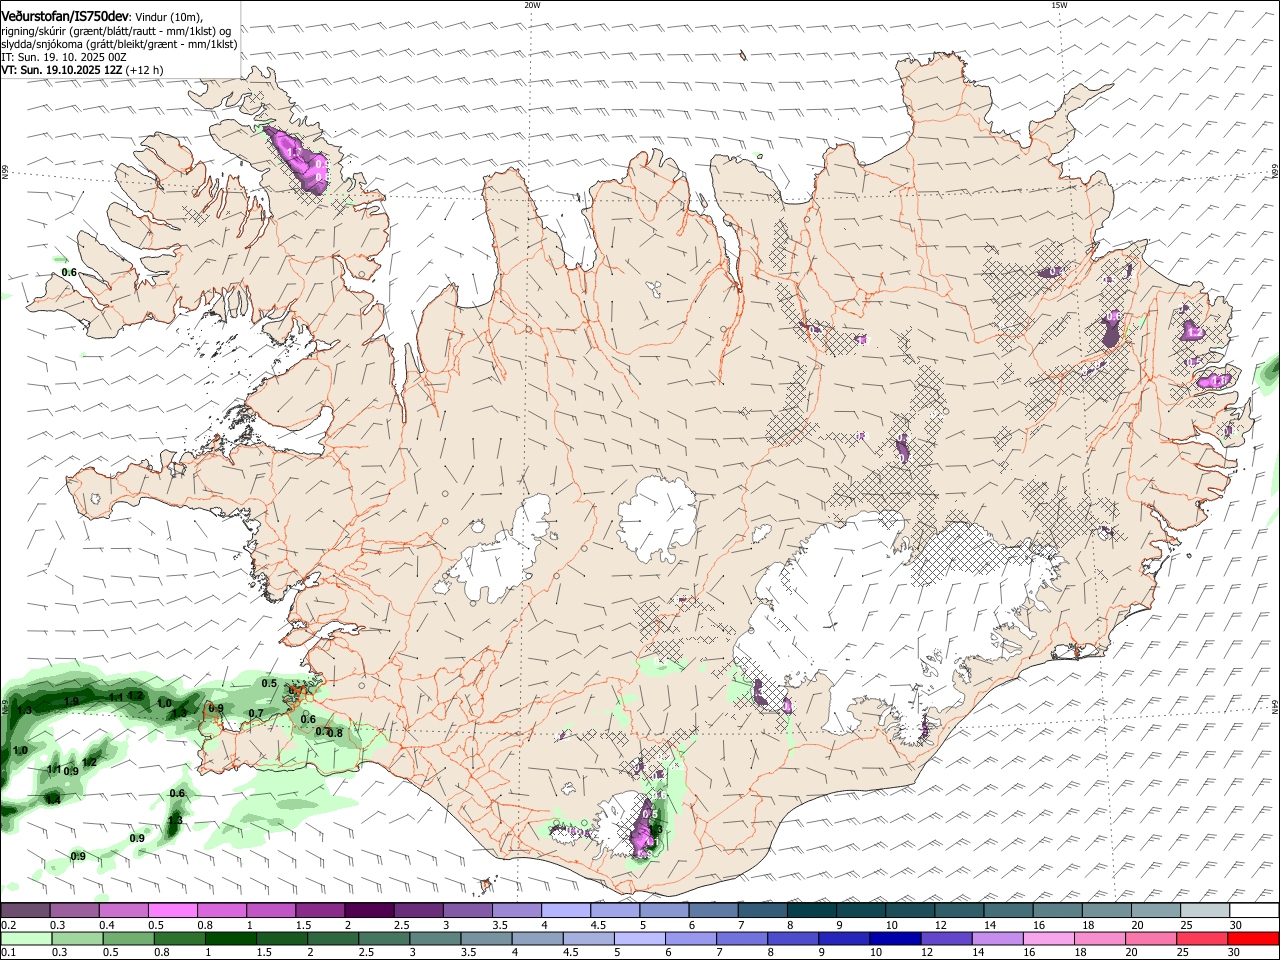Click the IT: Sun. 19. 10. 2025 00Z line

point(64,57)
